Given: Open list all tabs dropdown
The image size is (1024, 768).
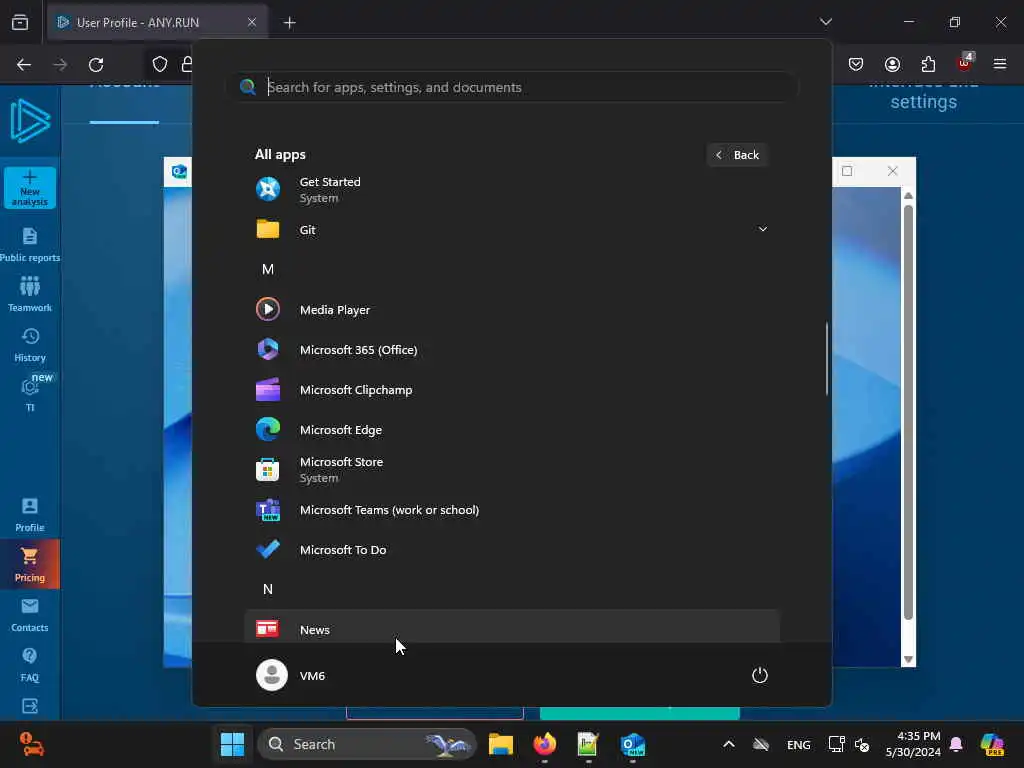Looking at the screenshot, I should click(825, 22).
